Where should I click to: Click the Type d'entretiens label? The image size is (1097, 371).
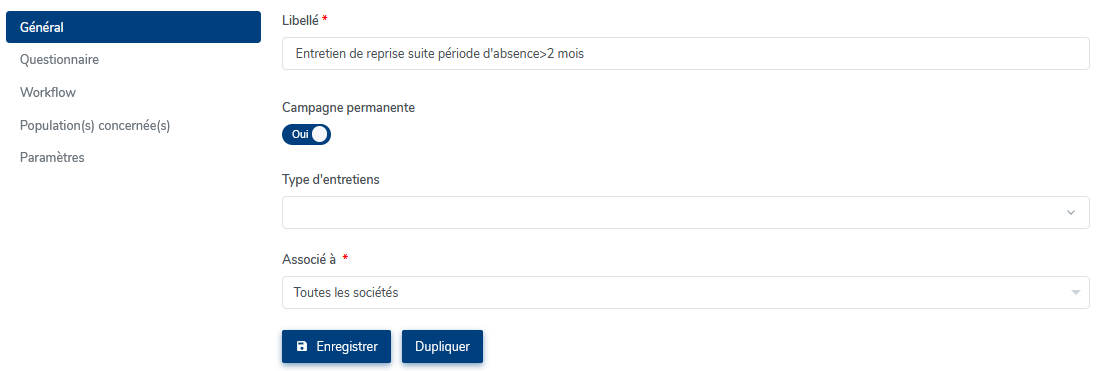(331, 180)
